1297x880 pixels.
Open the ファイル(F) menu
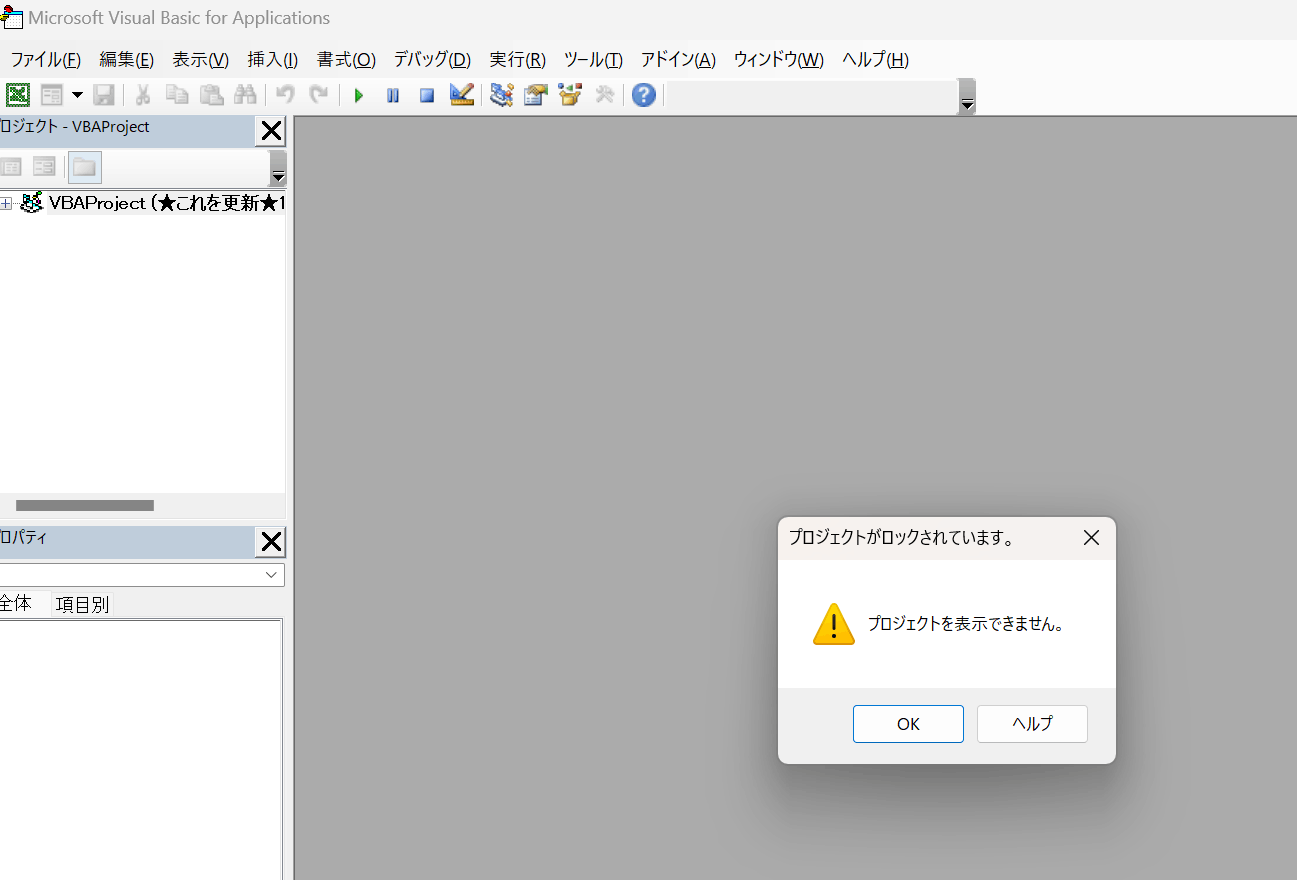click(46, 59)
